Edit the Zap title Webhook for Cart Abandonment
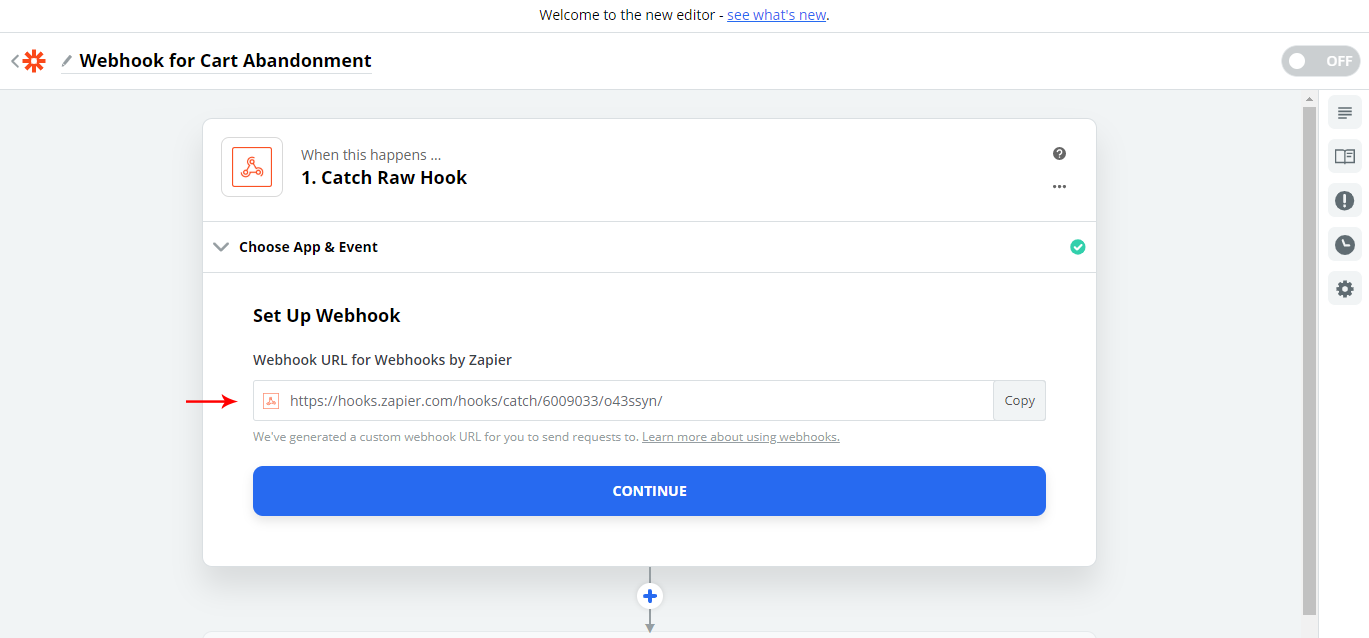The width and height of the screenshot is (1369, 638). pos(225,61)
